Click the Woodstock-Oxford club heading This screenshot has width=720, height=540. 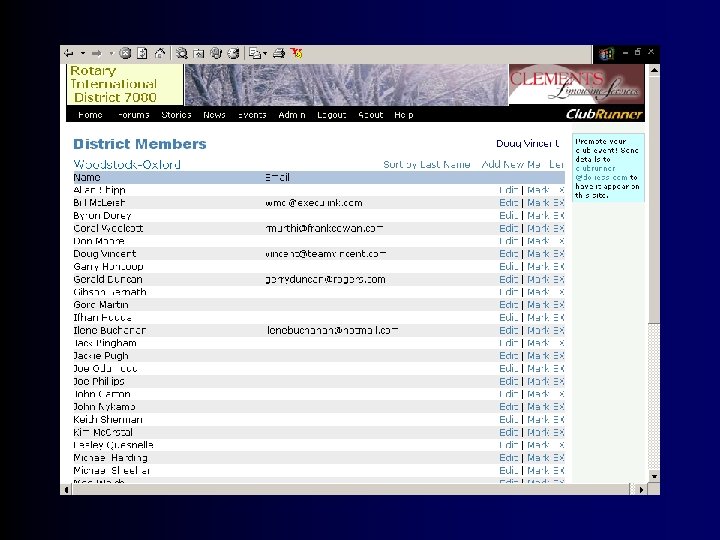127,164
